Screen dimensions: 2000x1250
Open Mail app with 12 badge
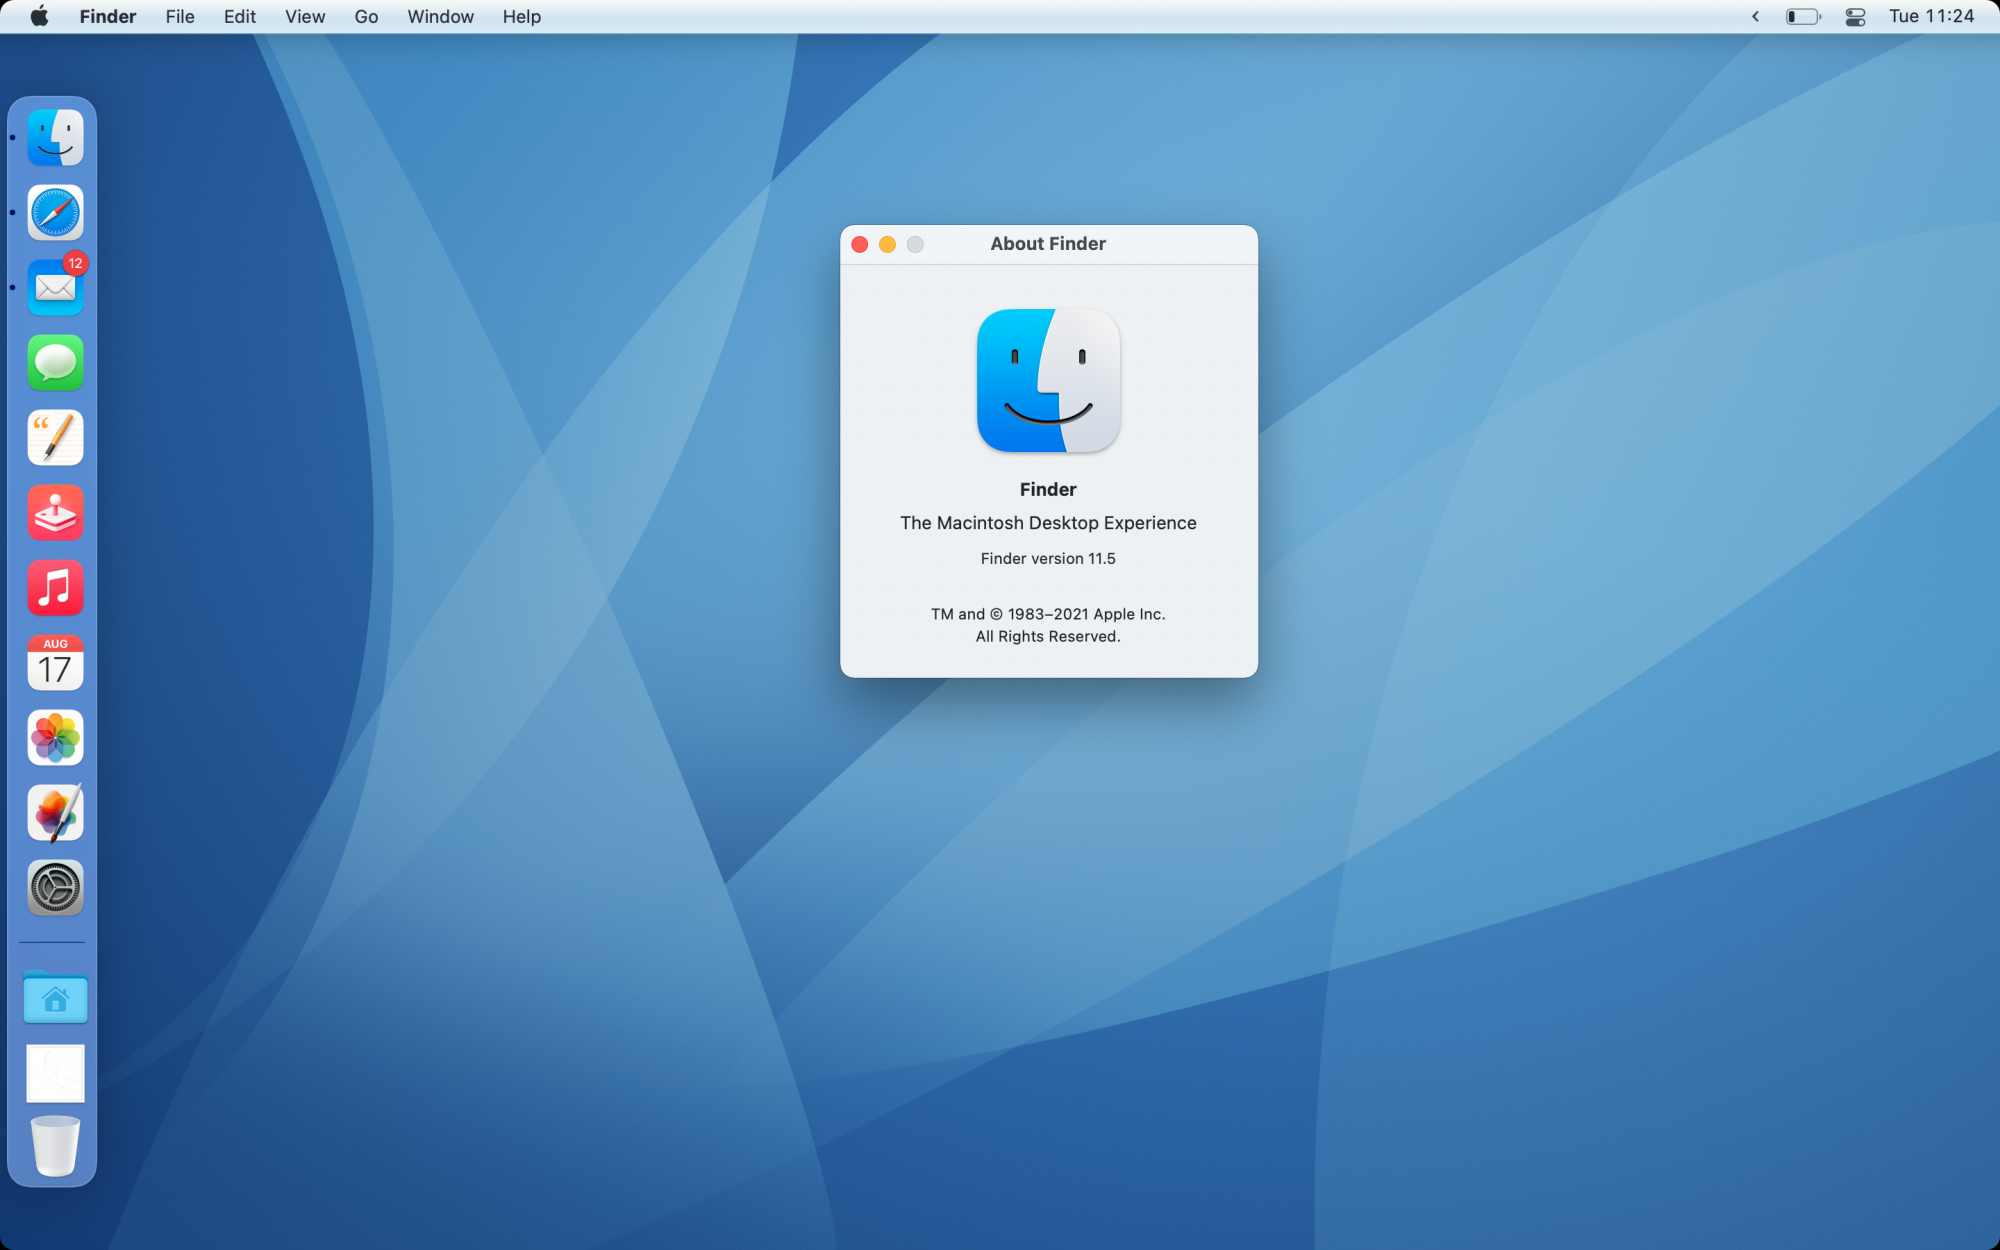[55, 288]
